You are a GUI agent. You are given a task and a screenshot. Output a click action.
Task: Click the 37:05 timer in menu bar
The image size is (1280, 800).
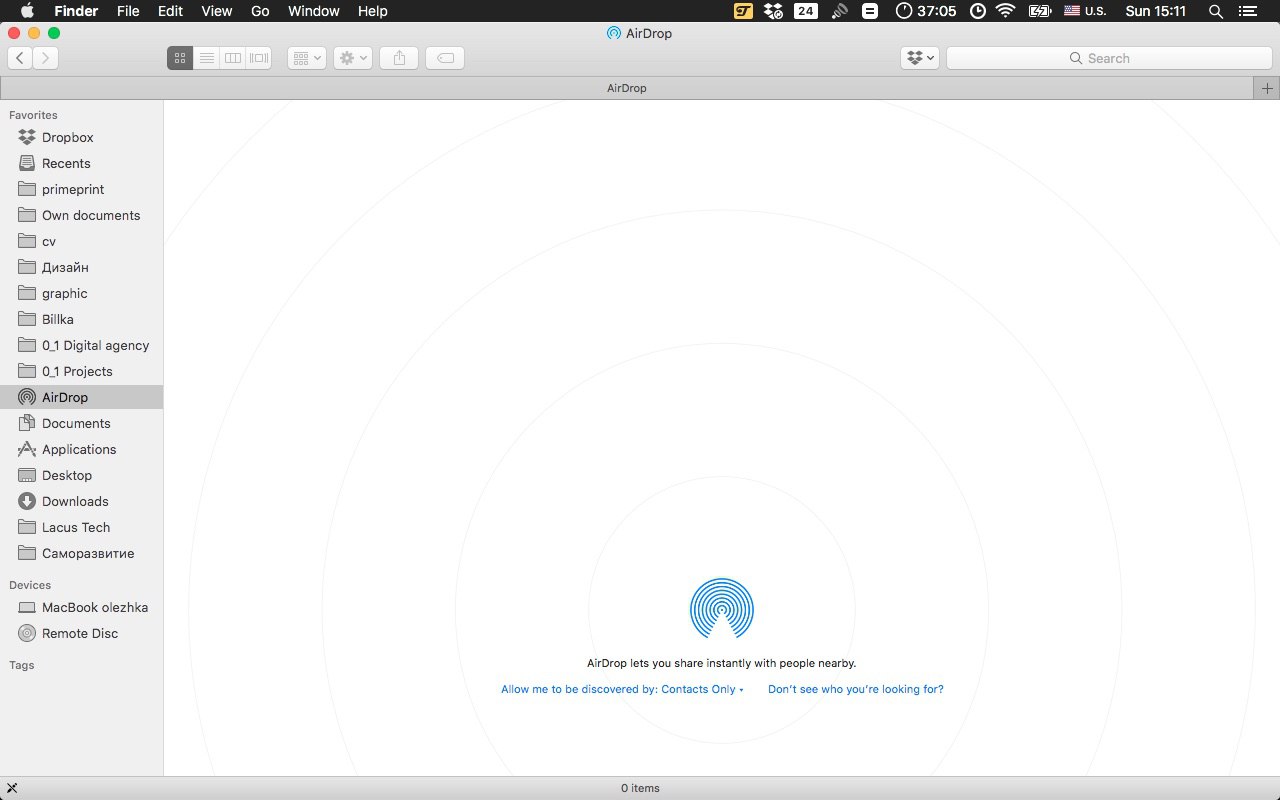tap(926, 11)
